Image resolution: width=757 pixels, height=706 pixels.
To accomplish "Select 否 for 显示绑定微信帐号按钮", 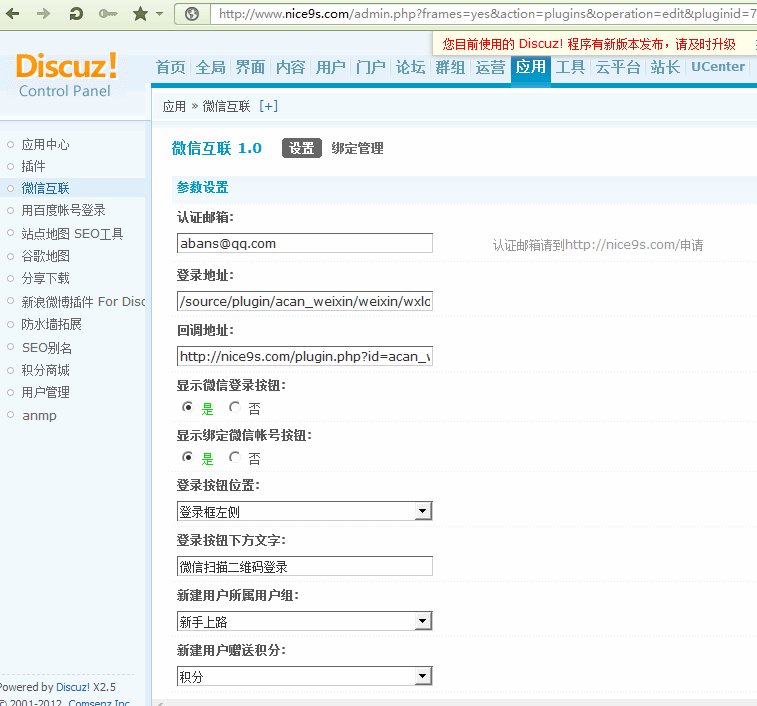I will pos(235,458).
